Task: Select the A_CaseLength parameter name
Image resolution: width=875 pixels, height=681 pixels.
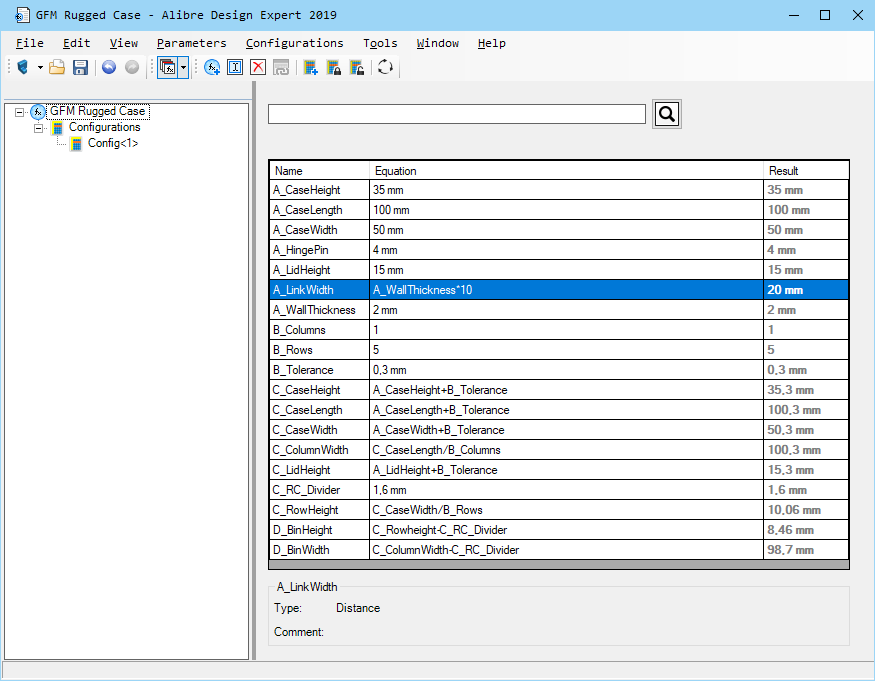Action: [x=308, y=210]
